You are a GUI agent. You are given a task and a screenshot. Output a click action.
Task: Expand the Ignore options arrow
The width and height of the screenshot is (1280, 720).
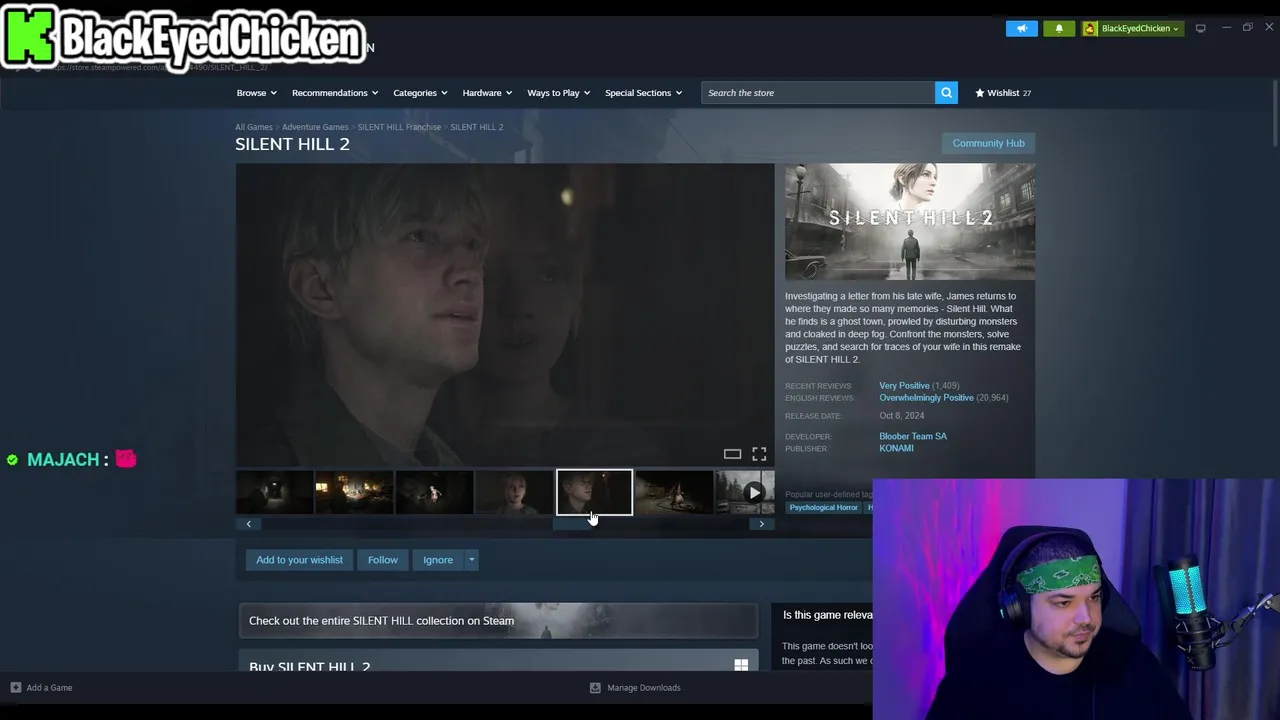point(471,560)
